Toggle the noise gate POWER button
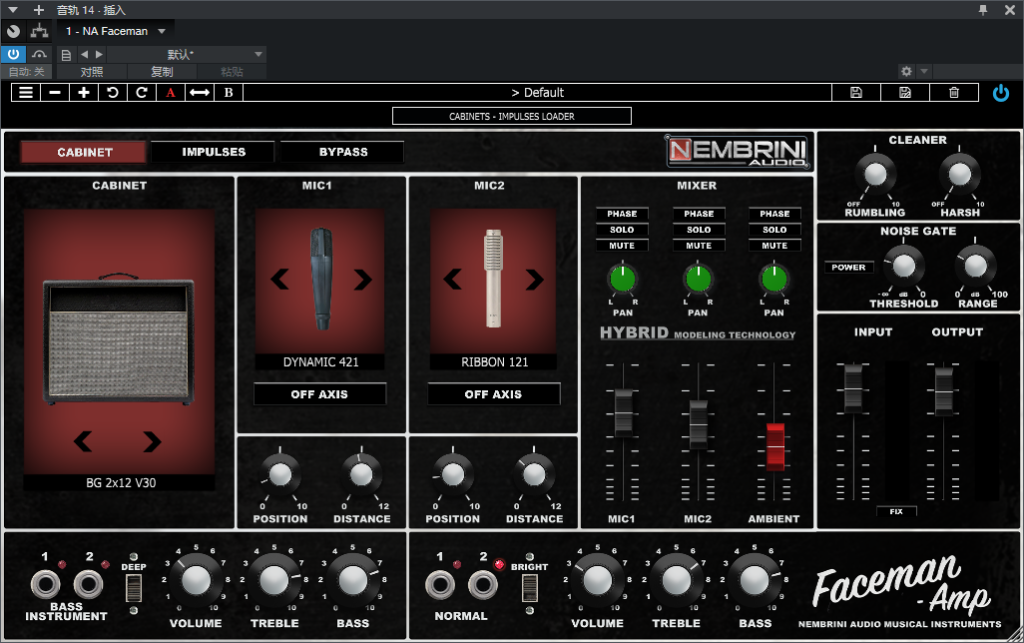 coord(848,267)
